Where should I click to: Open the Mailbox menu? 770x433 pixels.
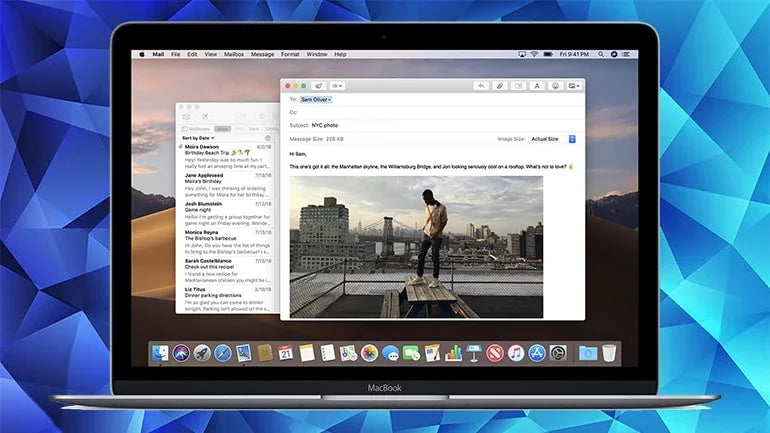click(234, 54)
